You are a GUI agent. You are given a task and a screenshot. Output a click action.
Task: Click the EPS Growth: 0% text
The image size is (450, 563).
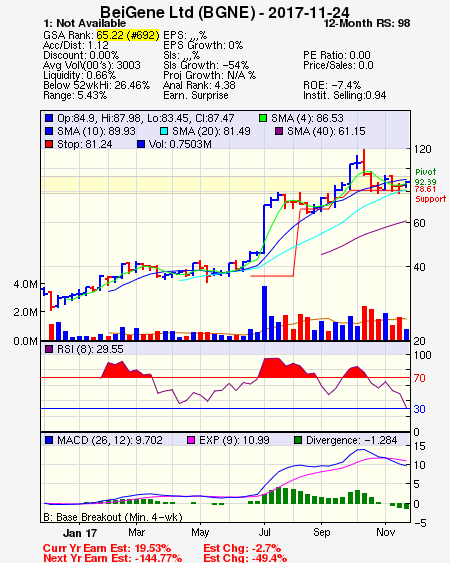(x=203, y=45)
